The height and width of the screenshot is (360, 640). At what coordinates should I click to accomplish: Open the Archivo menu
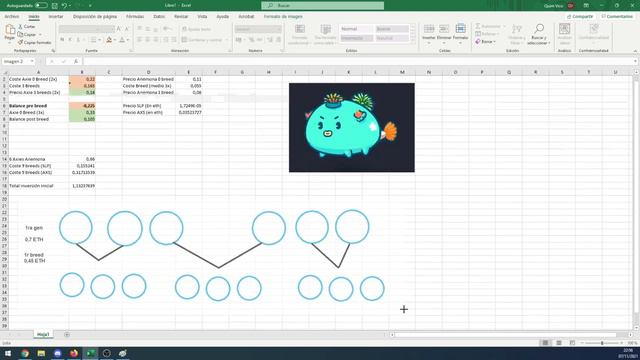click(x=11, y=17)
